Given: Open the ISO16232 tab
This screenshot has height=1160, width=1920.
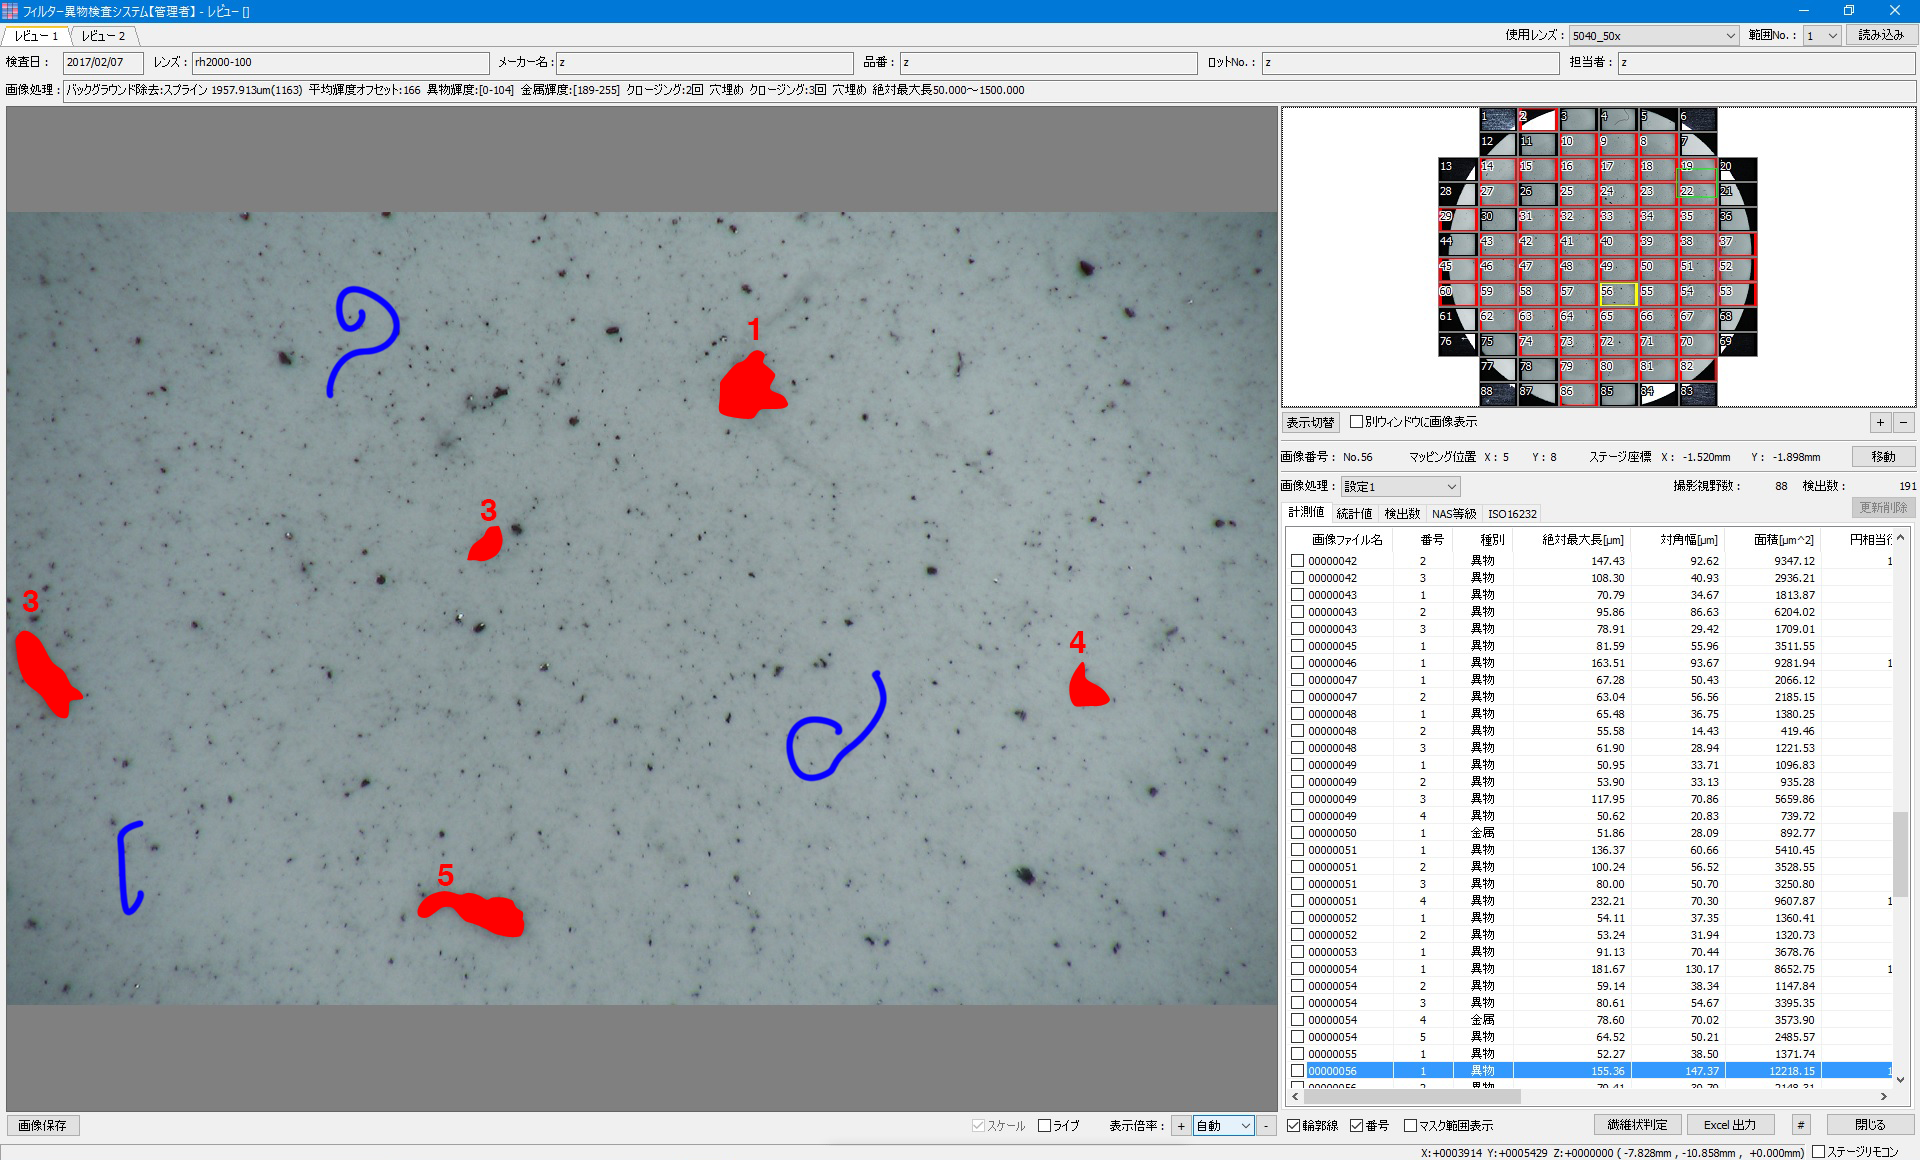Looking at the screenshot, I should click(x=1511, y=514).
